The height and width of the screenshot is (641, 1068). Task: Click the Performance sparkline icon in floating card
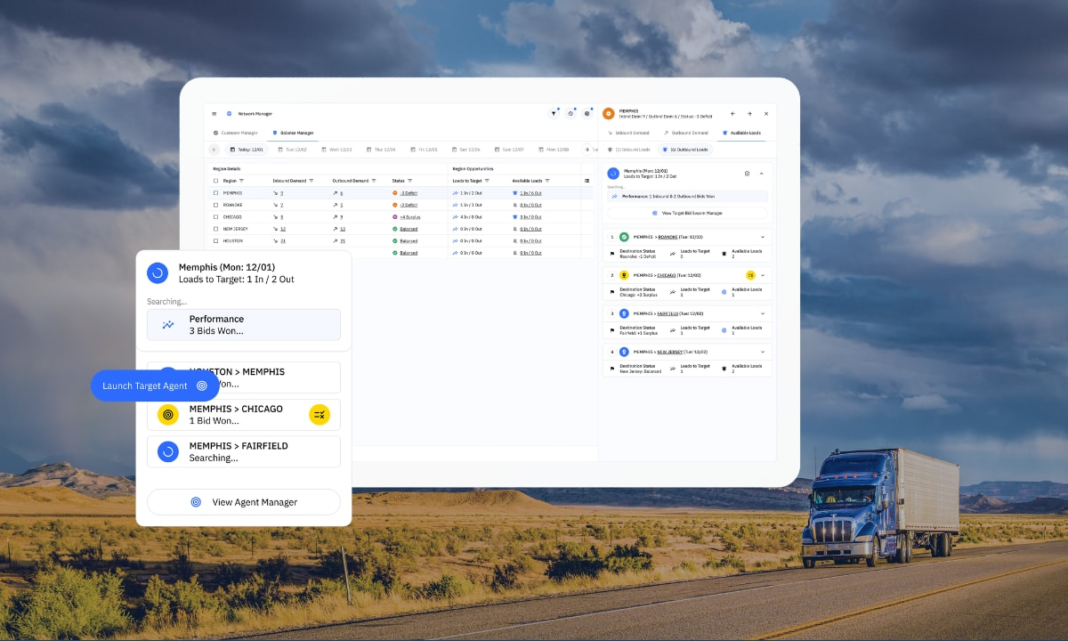point(168,325)
